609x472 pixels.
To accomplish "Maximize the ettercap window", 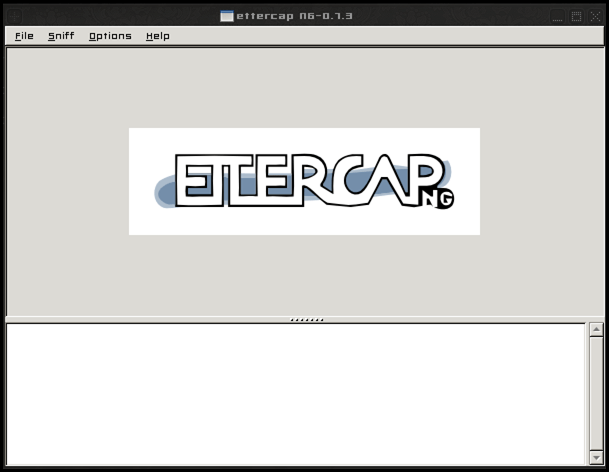I will pyautogui.click(x=576, y=16).
